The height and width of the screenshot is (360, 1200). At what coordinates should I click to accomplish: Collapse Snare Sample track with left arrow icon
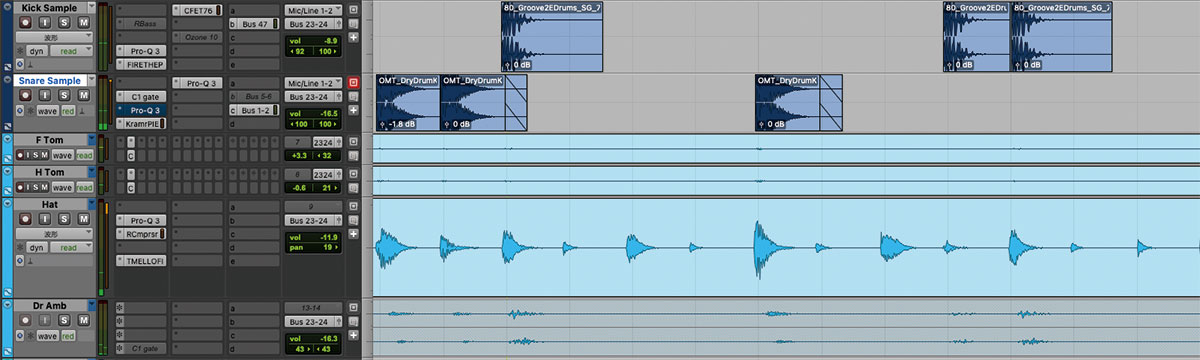[x=7, y=80]
